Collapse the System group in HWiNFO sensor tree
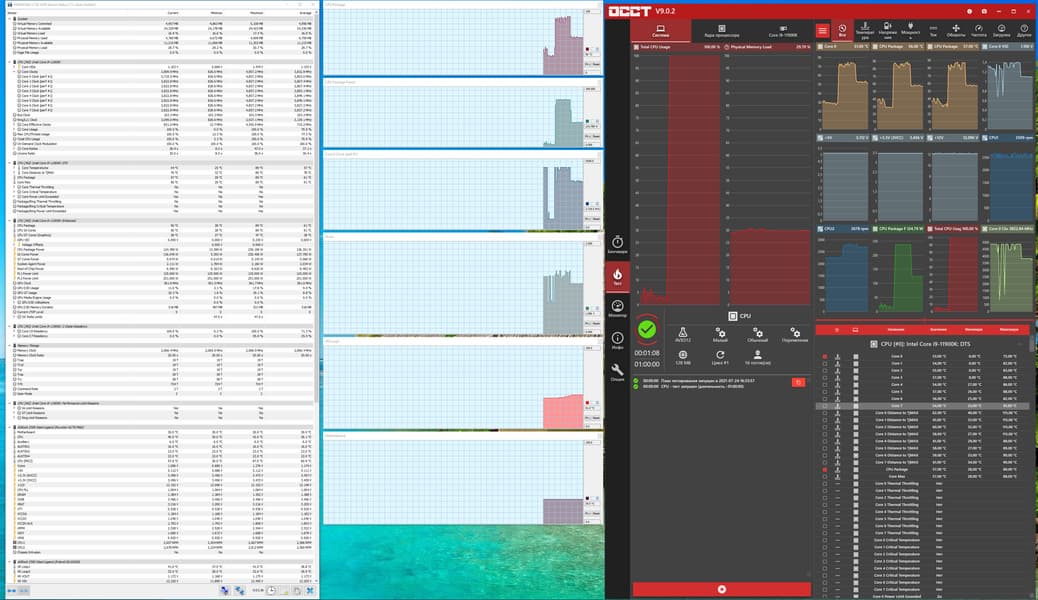 [9, 19]
